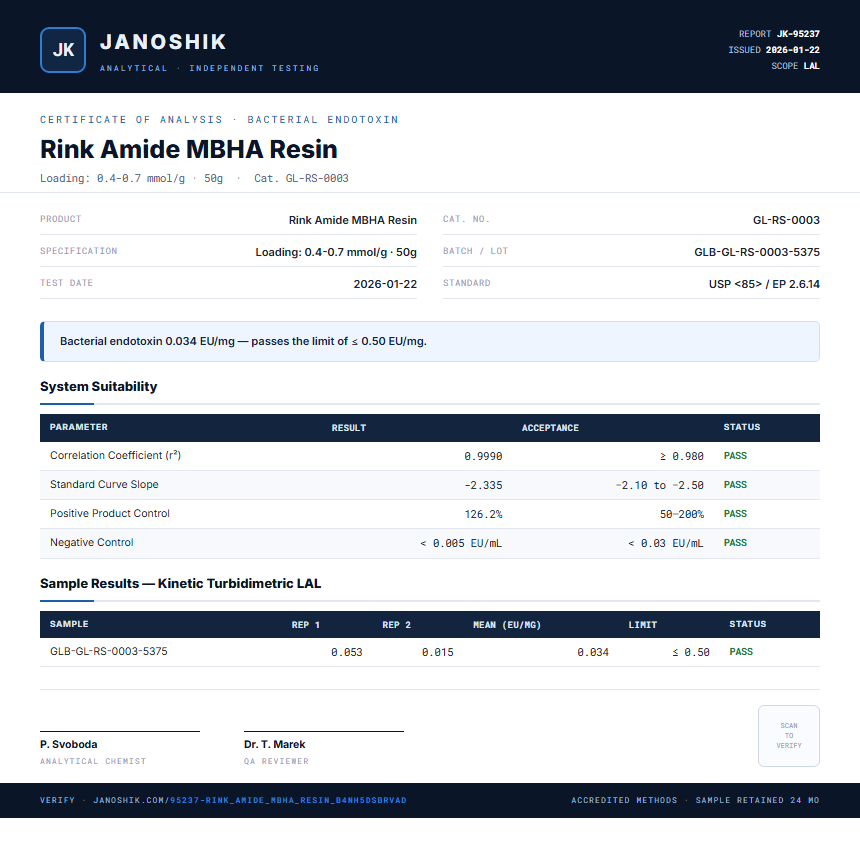
Task: Select the product value Rink Amide MBHA Resin
Action: pyautogui.click(x=353, y=220)
